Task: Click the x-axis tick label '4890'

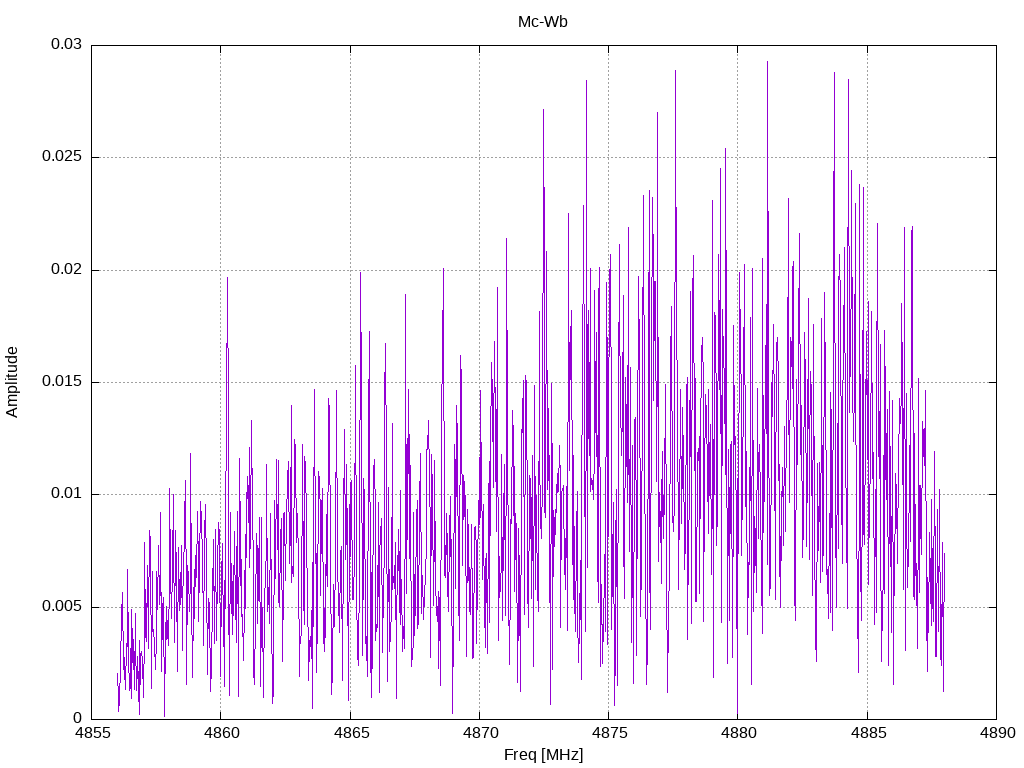Action: click(x=997, y=733)
